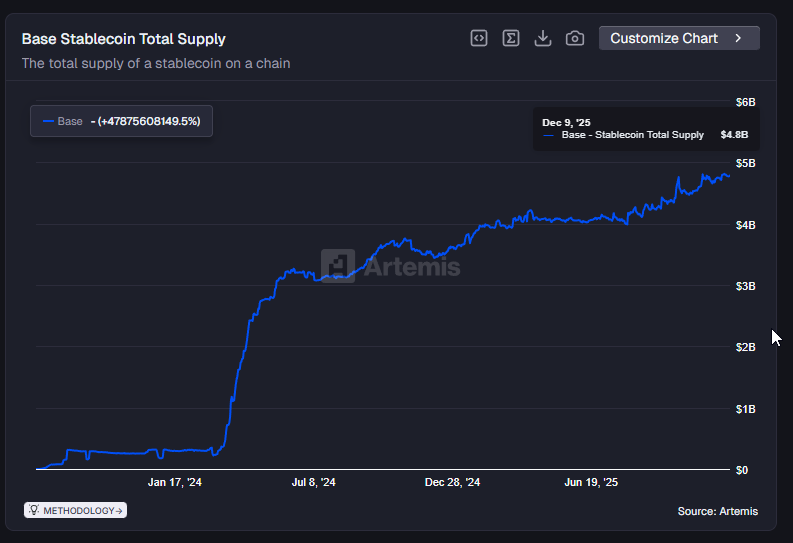The width and height of the screenshot is (793, 543).
Task: Click the $6B y-axis label
Action: coord(745,102)
